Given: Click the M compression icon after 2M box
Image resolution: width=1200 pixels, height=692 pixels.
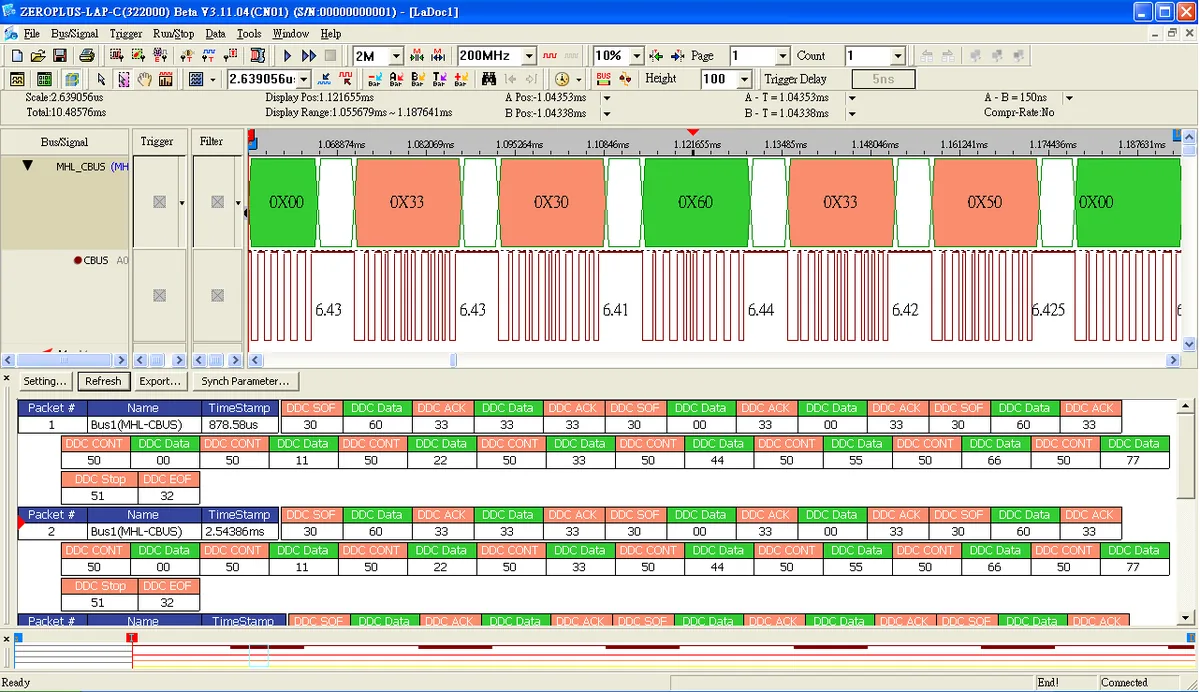Looking at the screenshot, I should [x=416, y=56].
